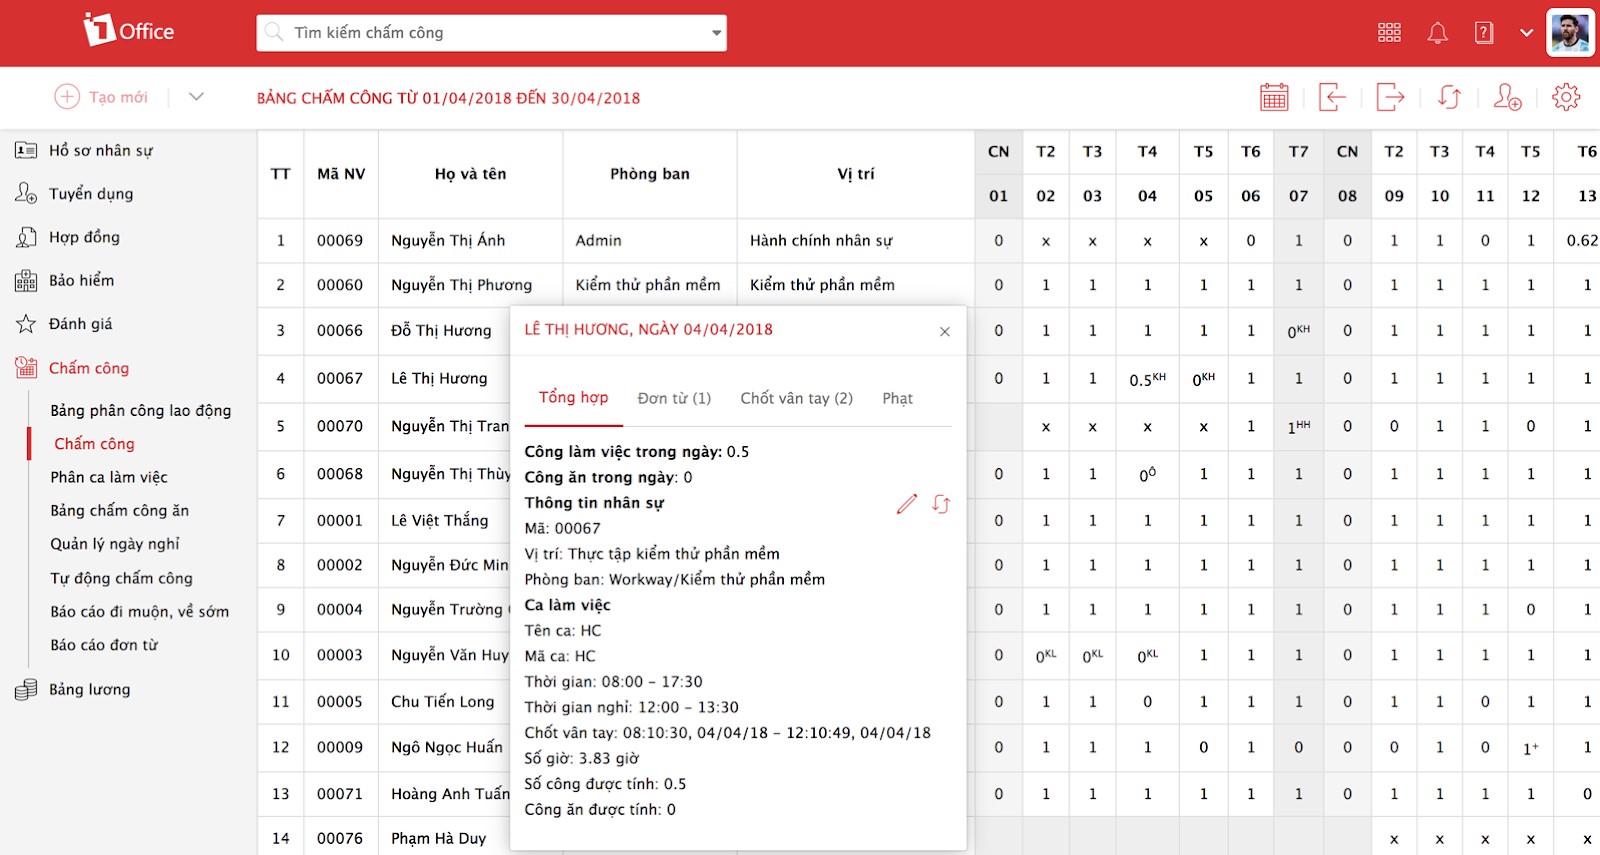The width and height of the screenshot is (1600, 855).
Task: Open Tự động chấm công
Action: [121, 578]
